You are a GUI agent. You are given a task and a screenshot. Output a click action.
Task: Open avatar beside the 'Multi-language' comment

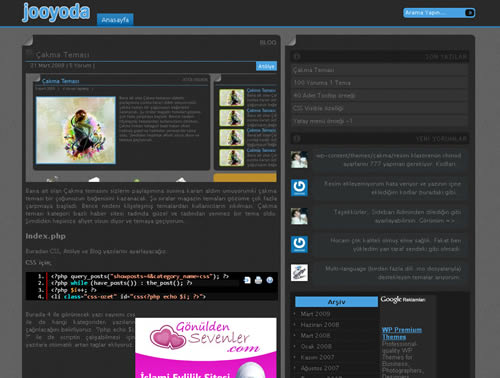tap(299, 273)
